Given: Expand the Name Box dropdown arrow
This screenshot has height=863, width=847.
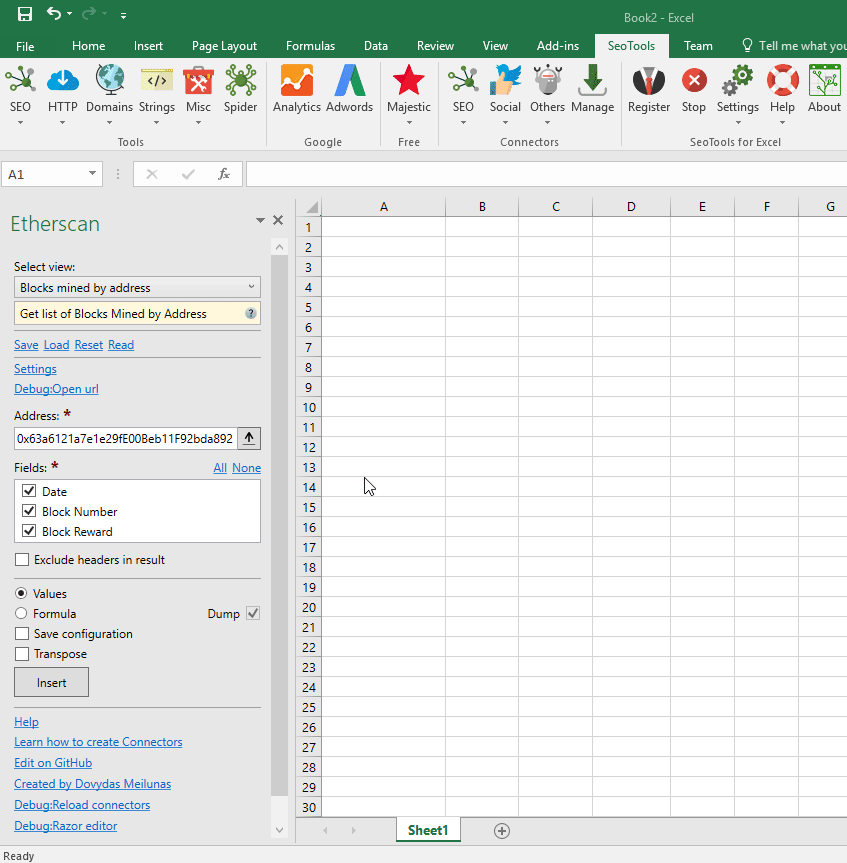Looking at the screenshot, I should [x=92, y=174].
